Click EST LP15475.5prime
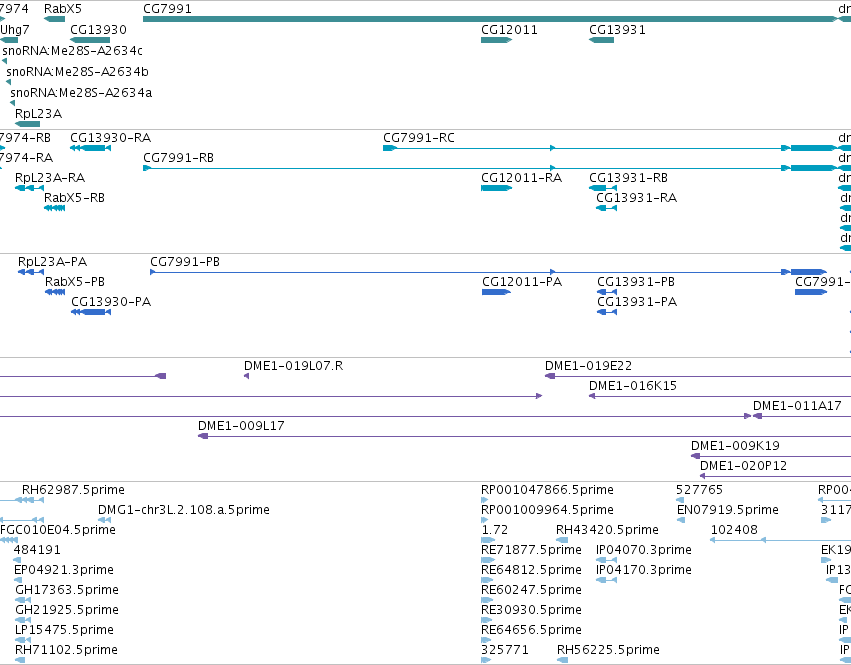The image size is (851, 665). (23, 640)
